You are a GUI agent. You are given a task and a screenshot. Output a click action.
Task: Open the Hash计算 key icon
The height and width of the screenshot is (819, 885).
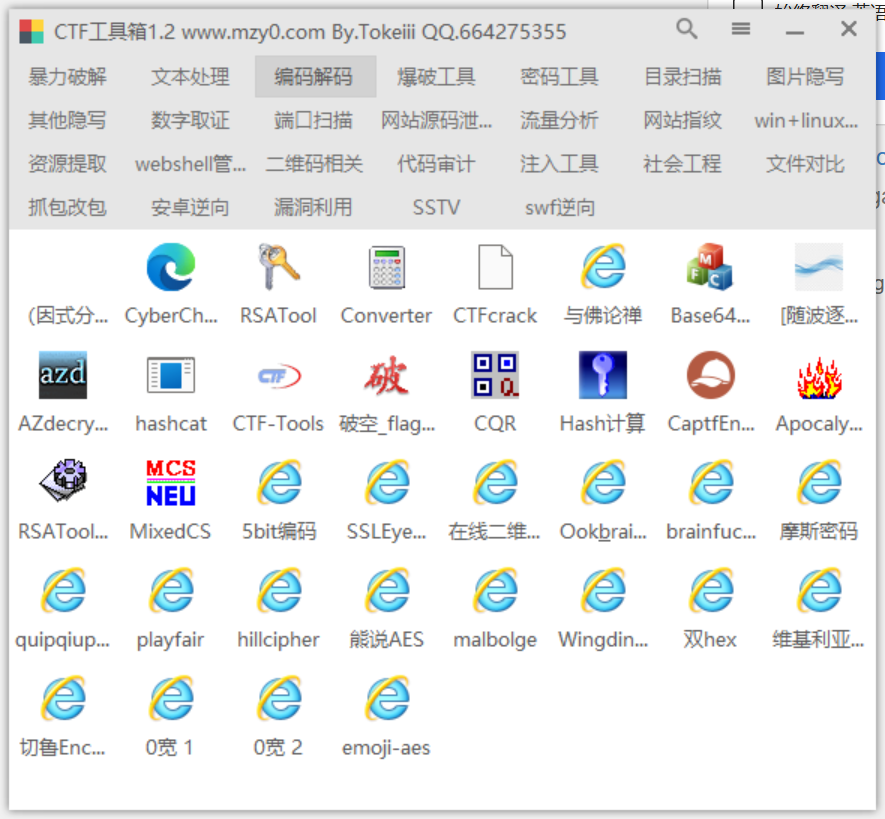click(603, 376)
